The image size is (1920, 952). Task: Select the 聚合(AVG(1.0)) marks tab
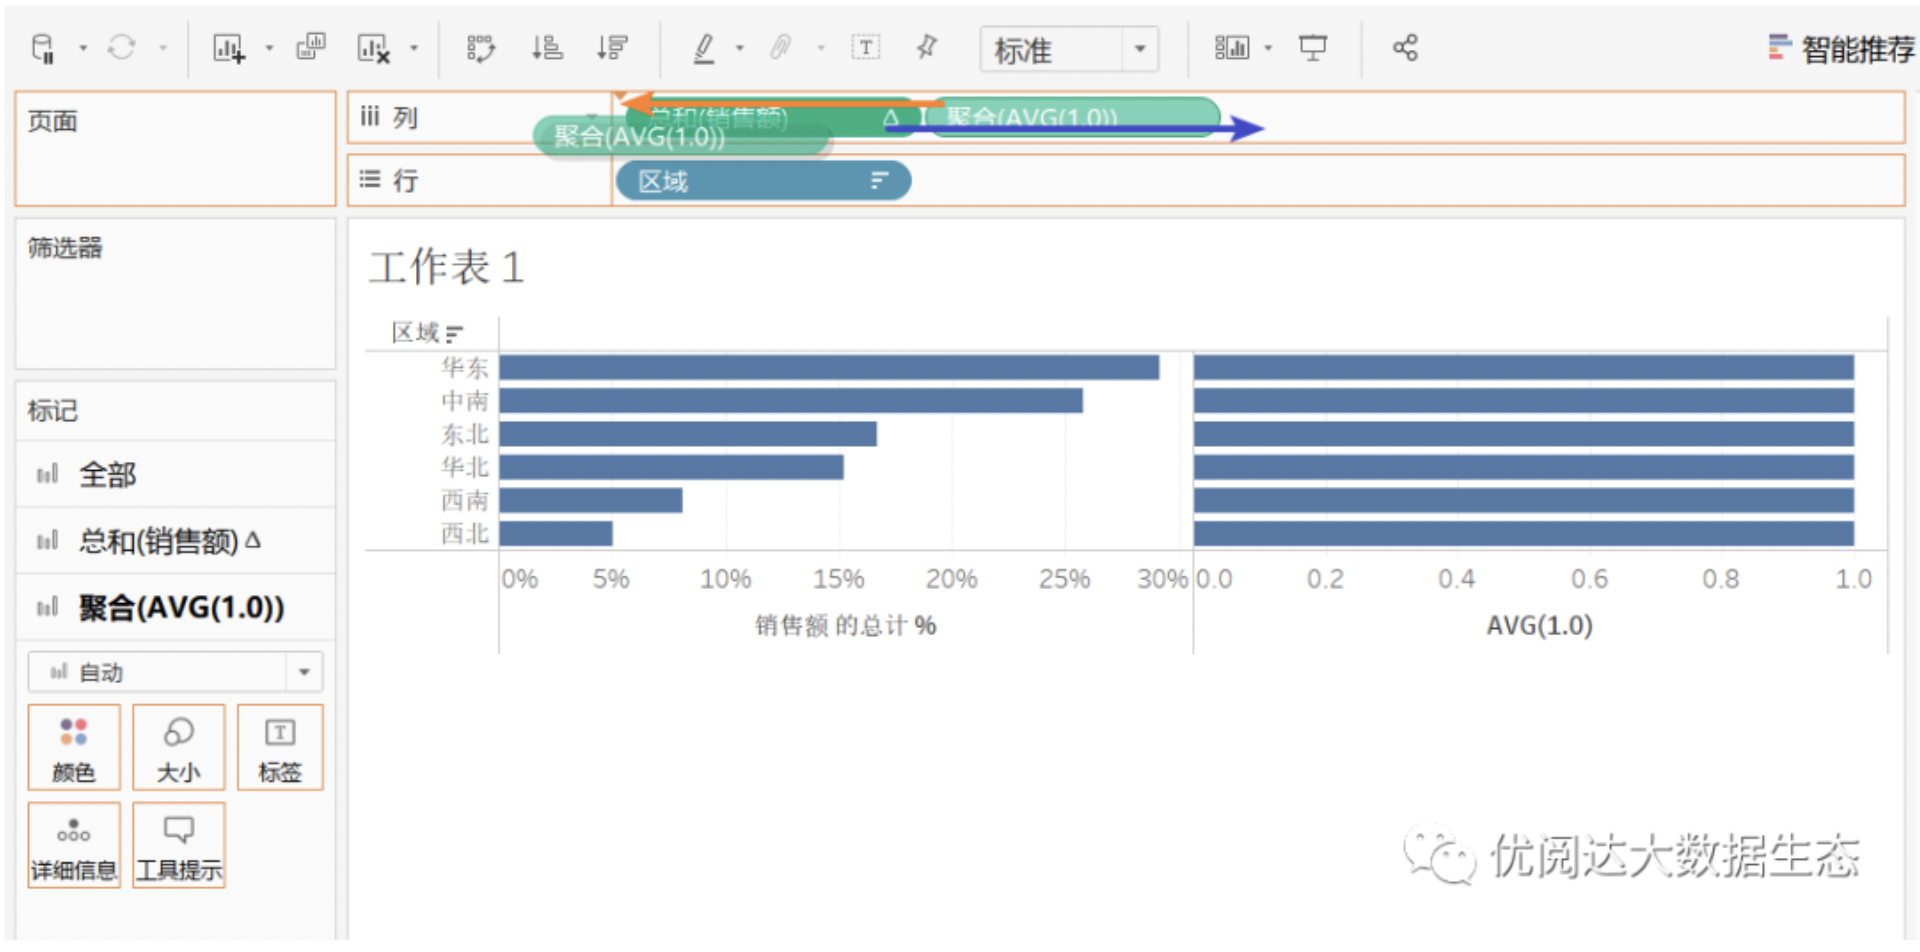[181, 607]
